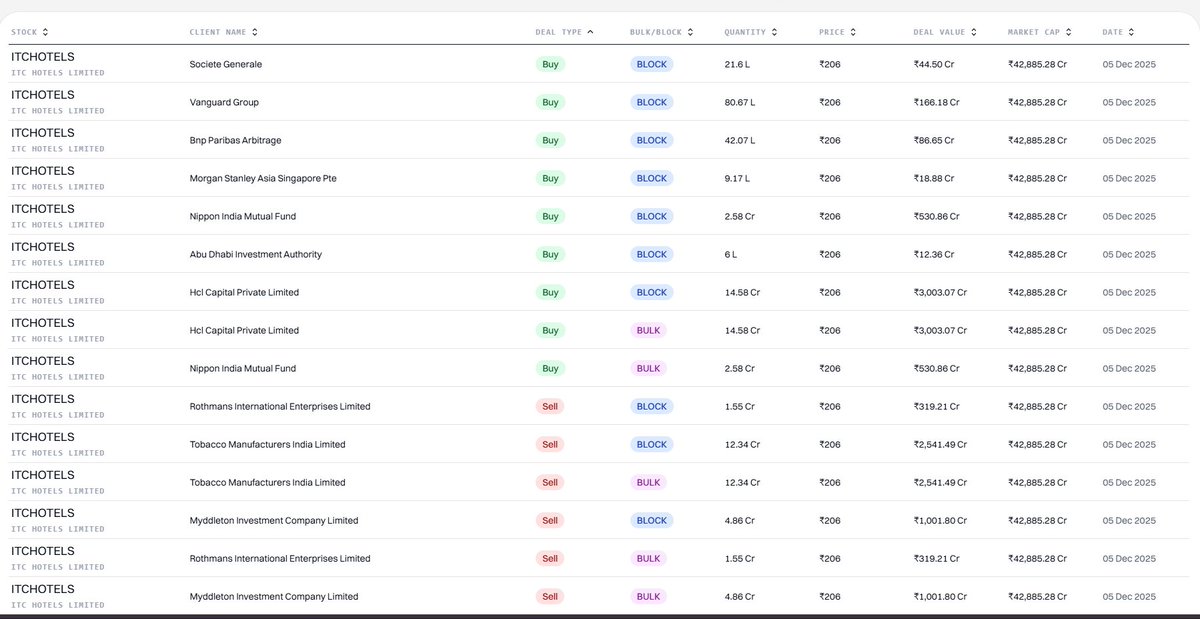Image resolution: width=1200 pixels, height=619 pixels.
Task: Click Market Cap column header label
Action: pos(1035,32)
